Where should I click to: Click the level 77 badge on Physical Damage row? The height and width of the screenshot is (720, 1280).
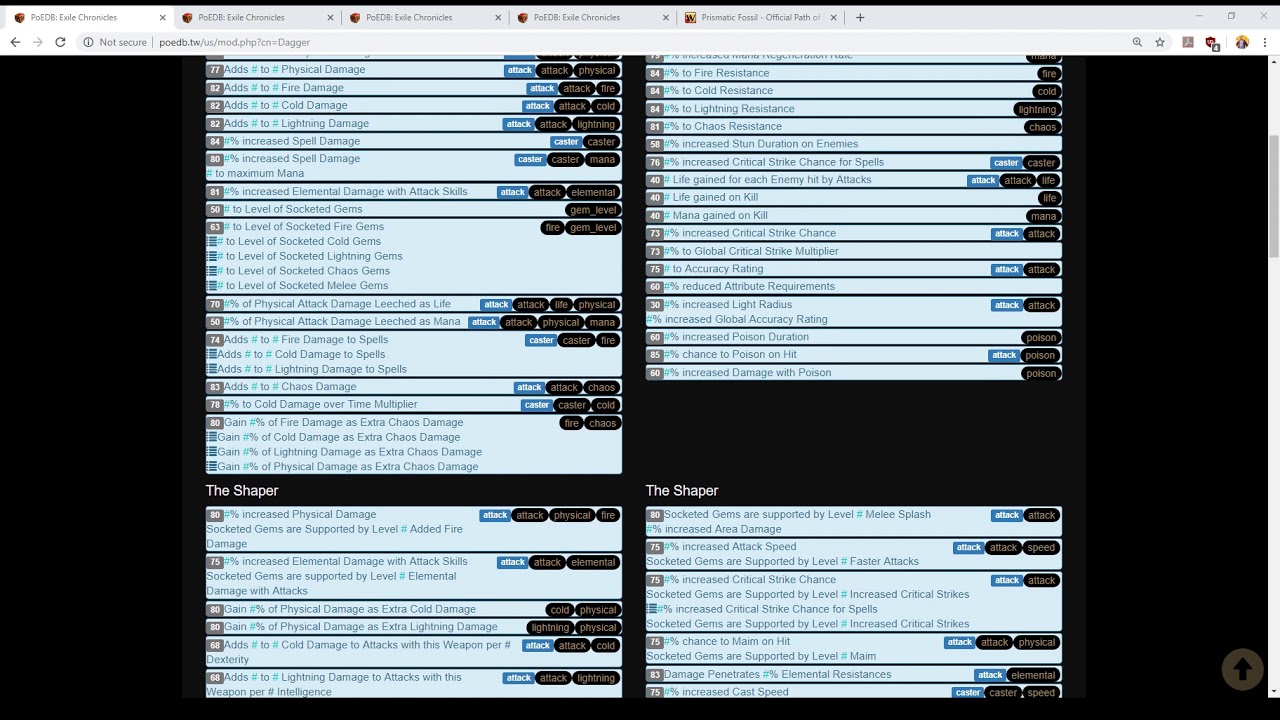click(x=215, y=70)
